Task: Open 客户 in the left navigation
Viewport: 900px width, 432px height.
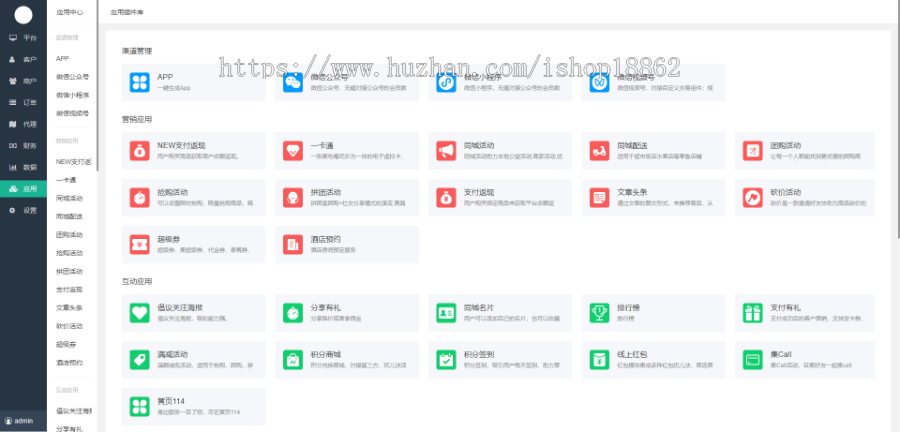Action: coord(23,60)
